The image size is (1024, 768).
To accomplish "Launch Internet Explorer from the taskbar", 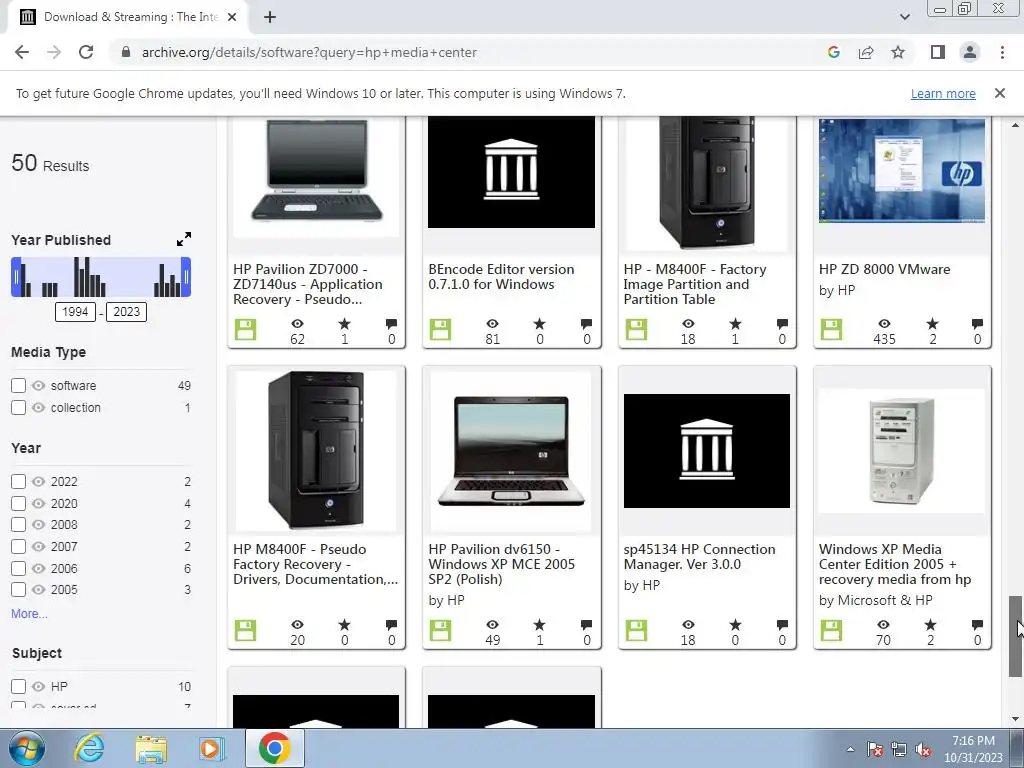I will pos(89,748).
